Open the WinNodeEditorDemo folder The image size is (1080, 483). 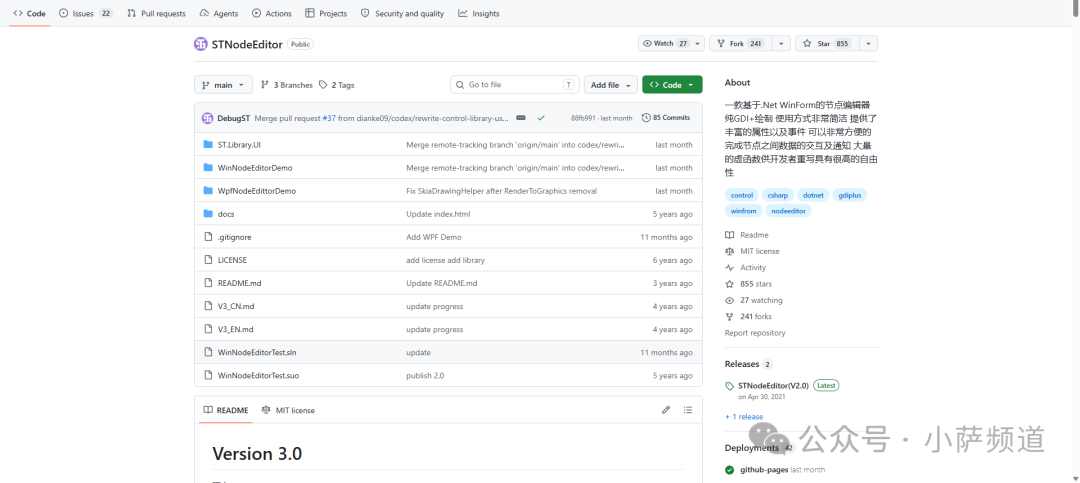[255, 167]
